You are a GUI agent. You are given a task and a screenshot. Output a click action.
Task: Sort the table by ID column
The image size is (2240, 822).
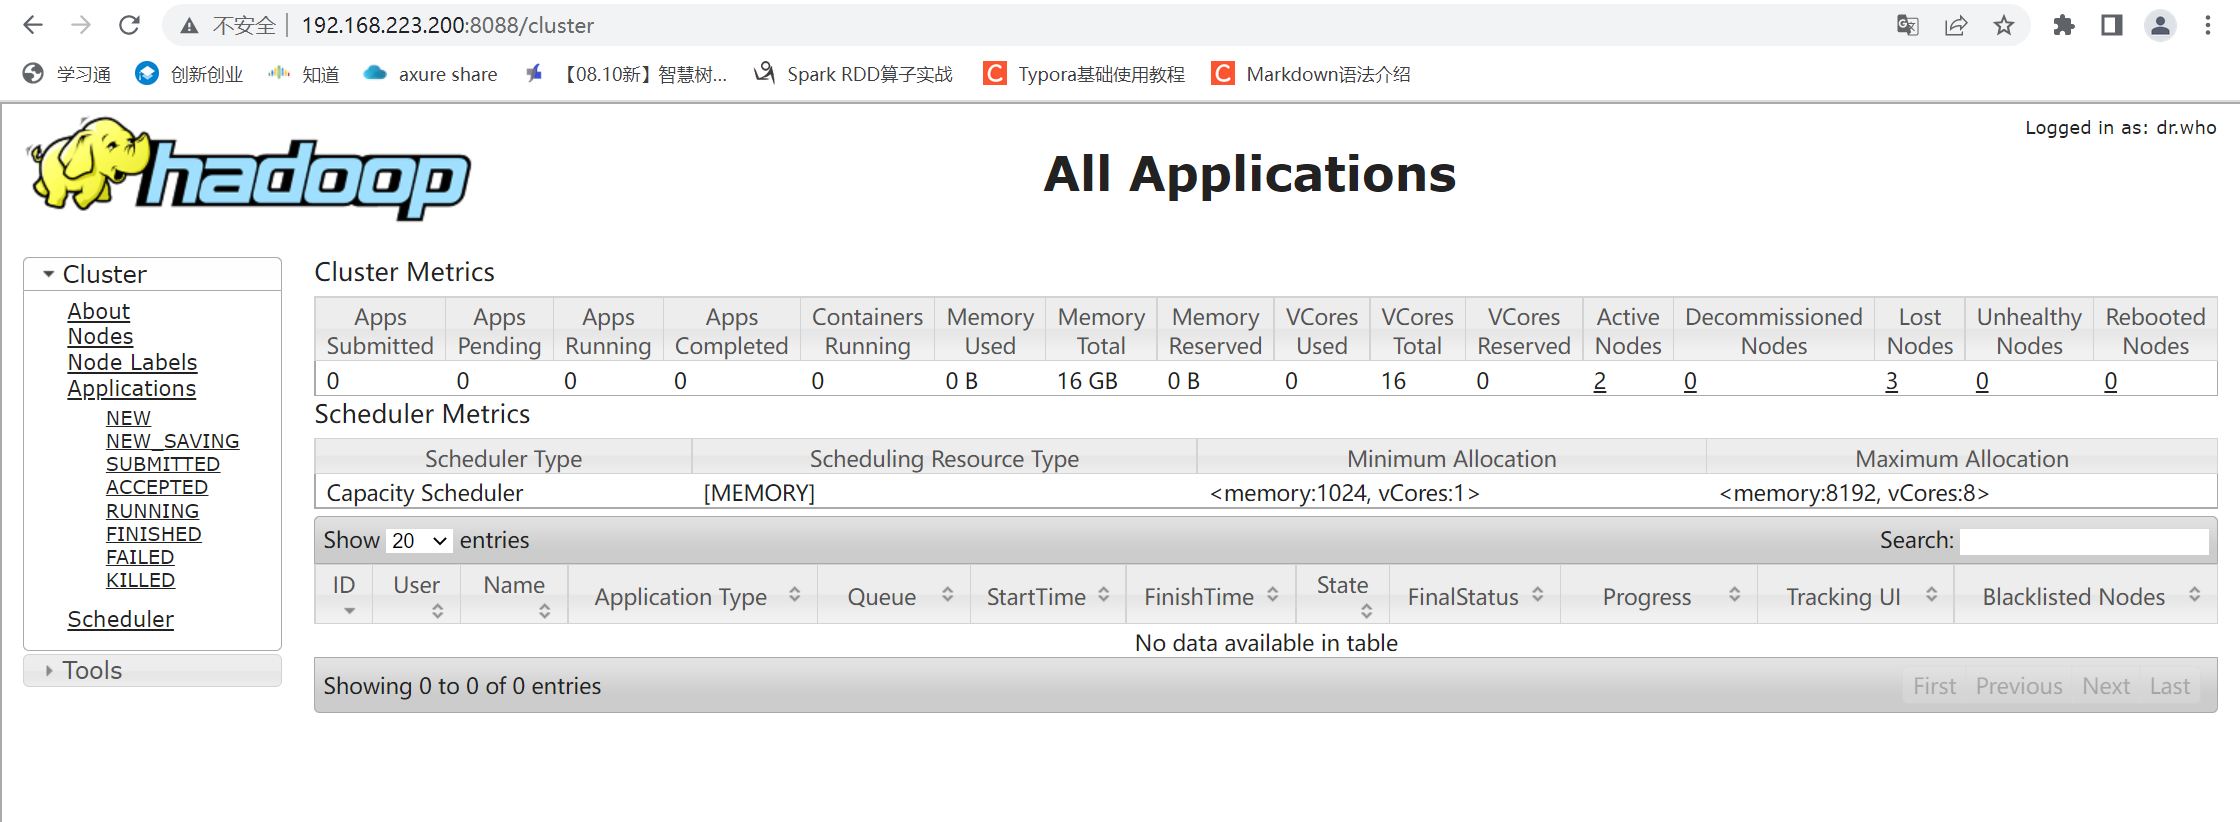344,595
